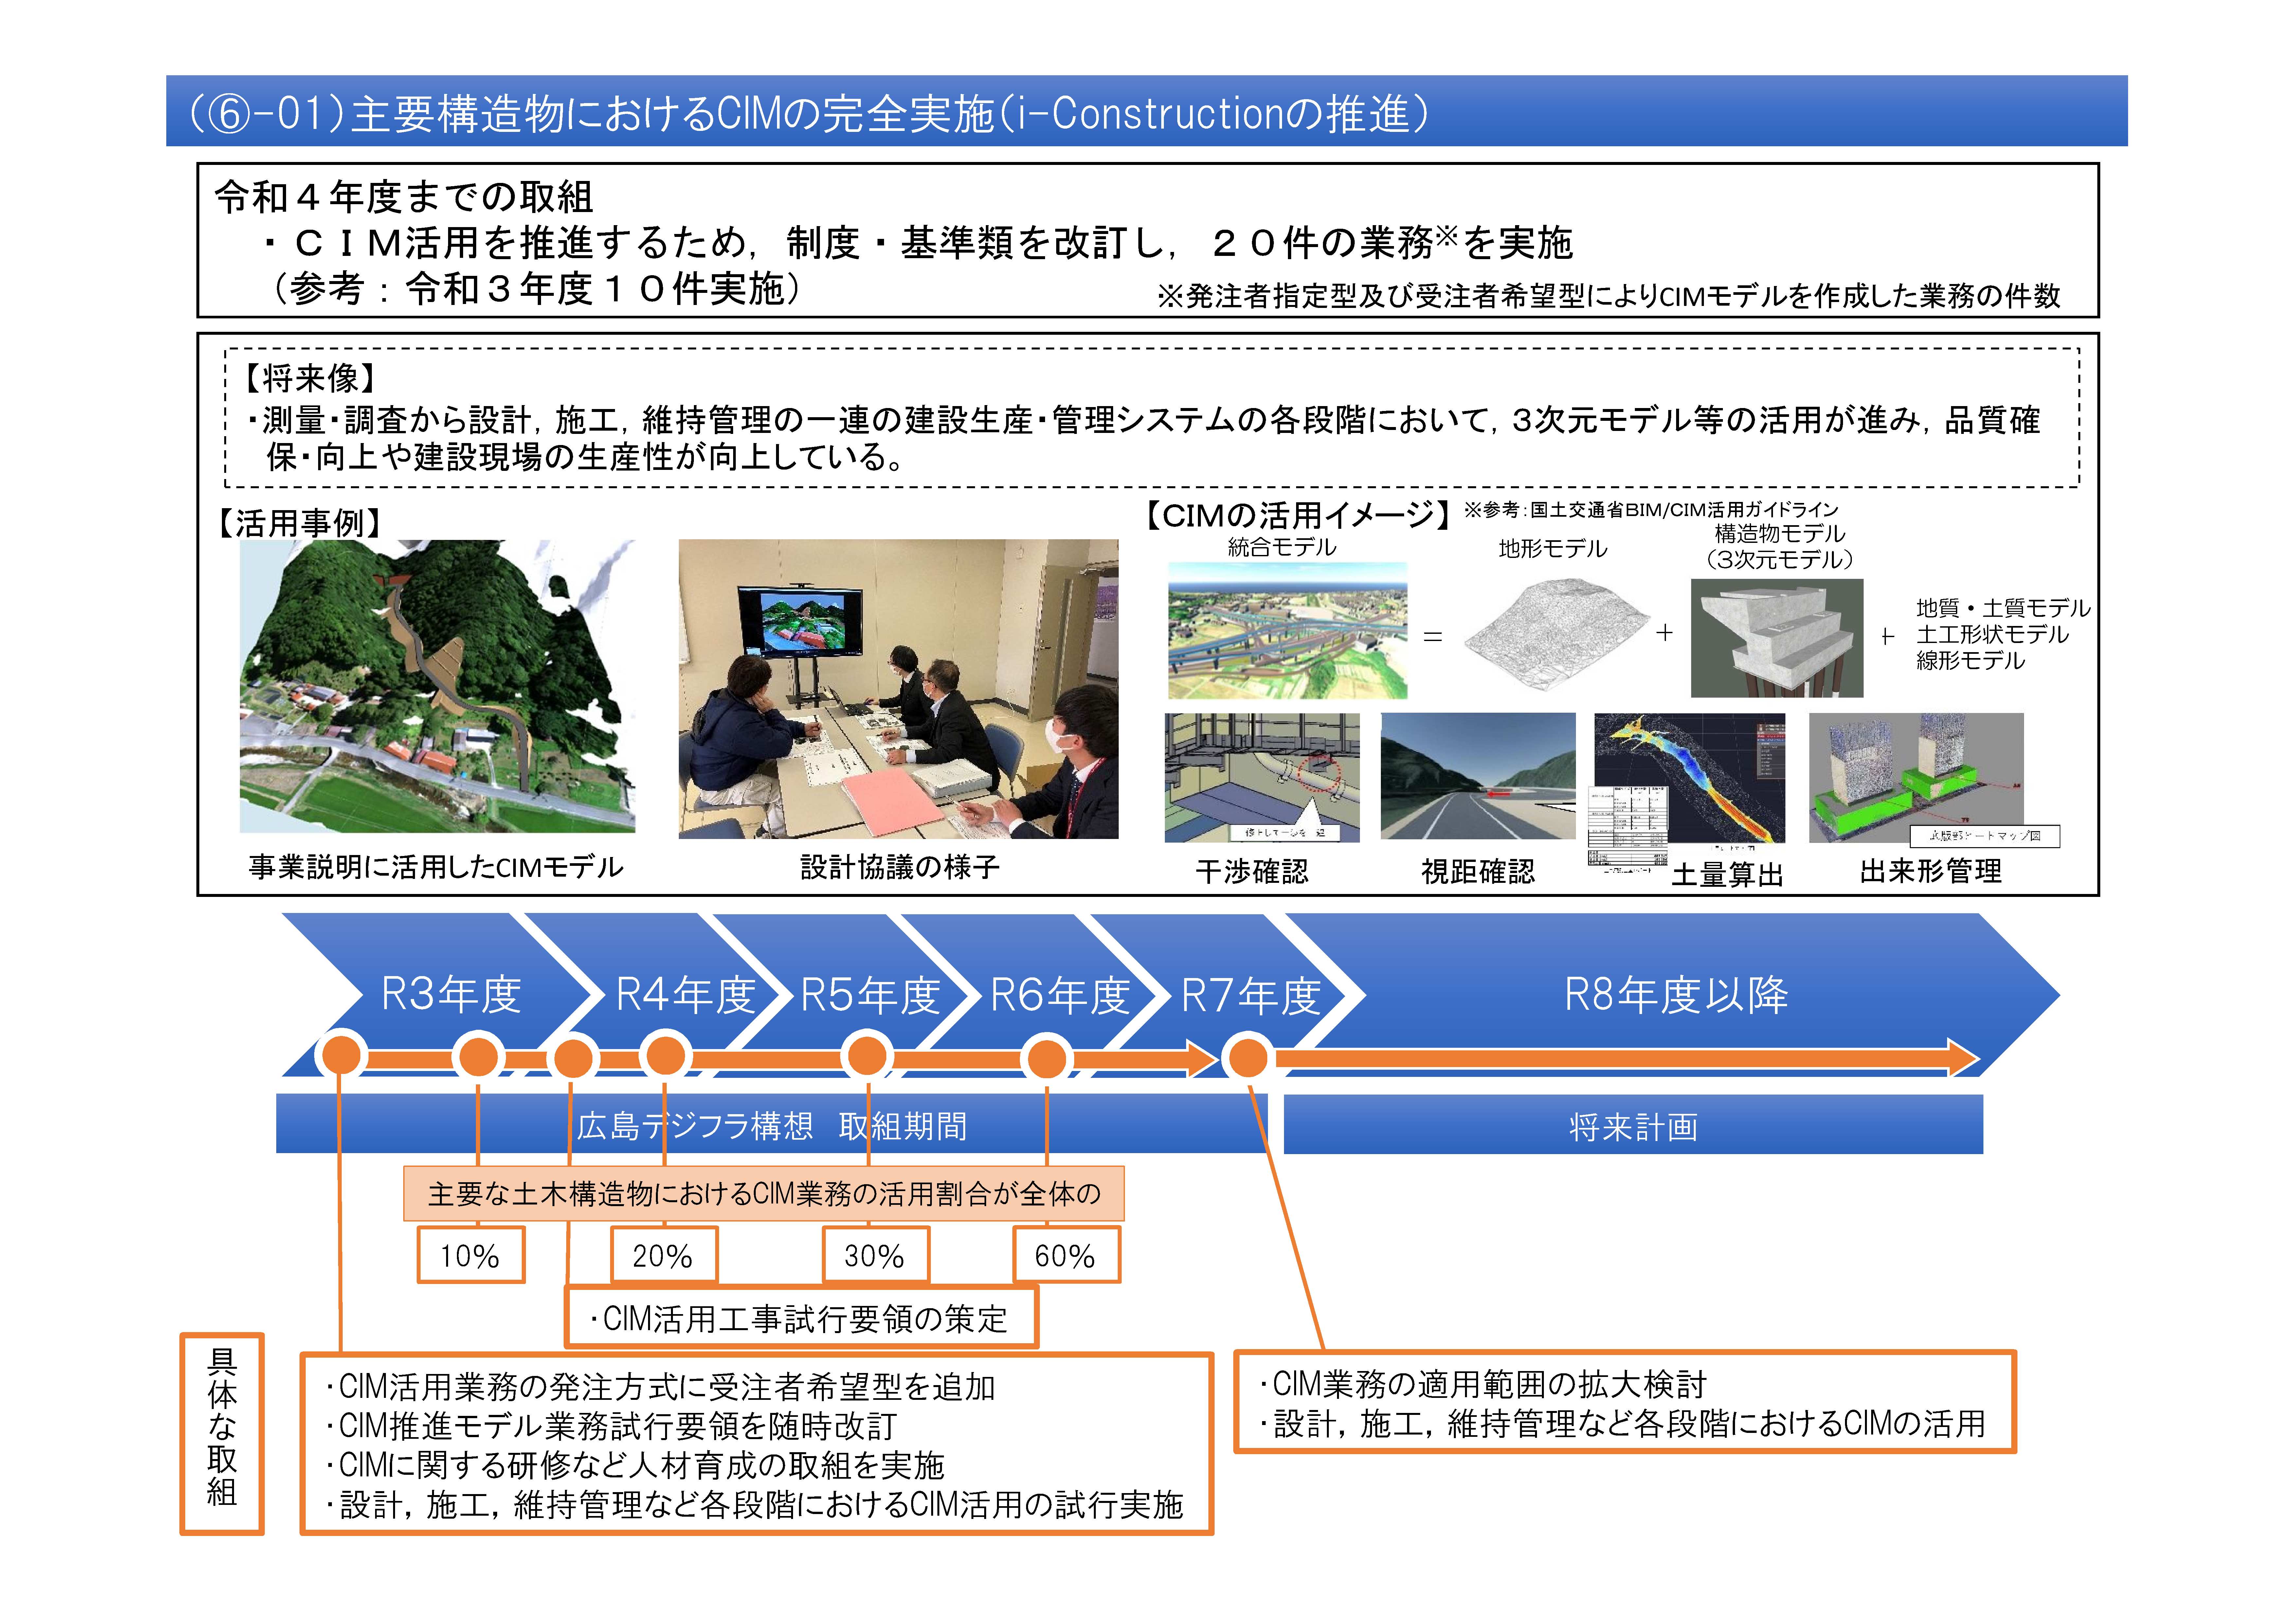
Task: Click the '・CIM活用工事試行要領の策定' box
Action: (x=802, y=1317)
